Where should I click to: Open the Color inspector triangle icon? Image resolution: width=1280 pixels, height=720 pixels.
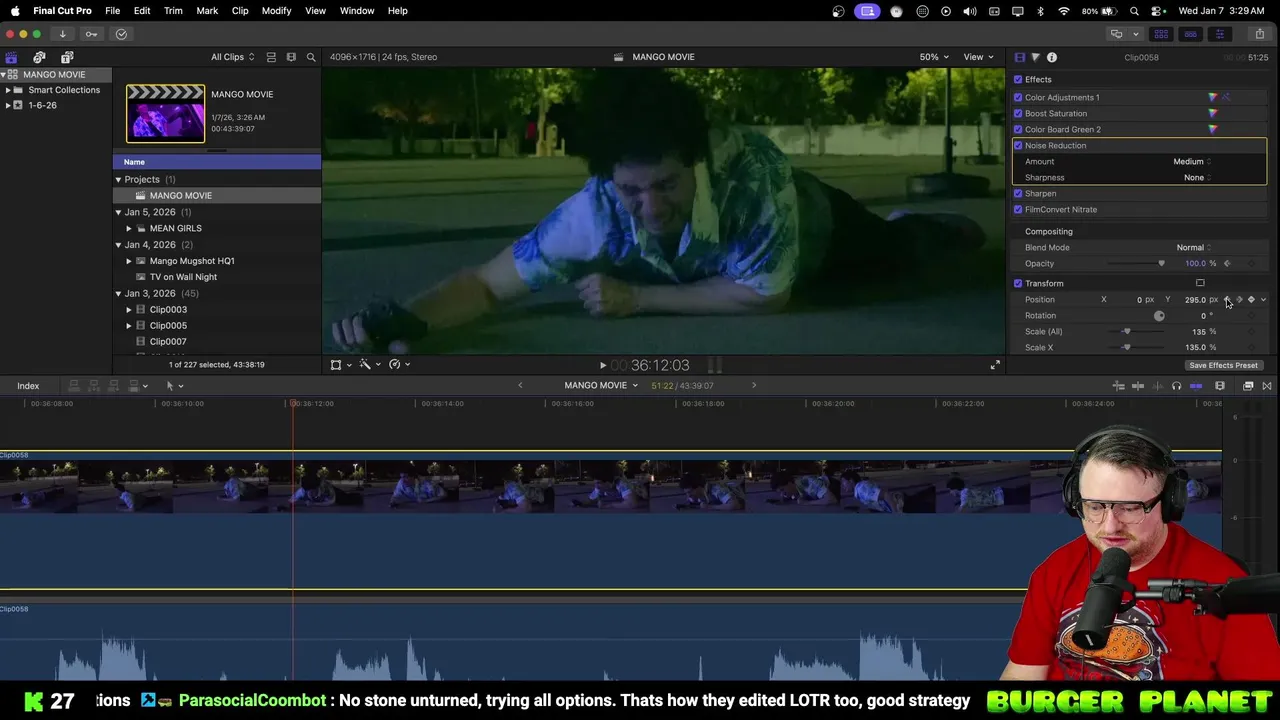[1035, 57]
